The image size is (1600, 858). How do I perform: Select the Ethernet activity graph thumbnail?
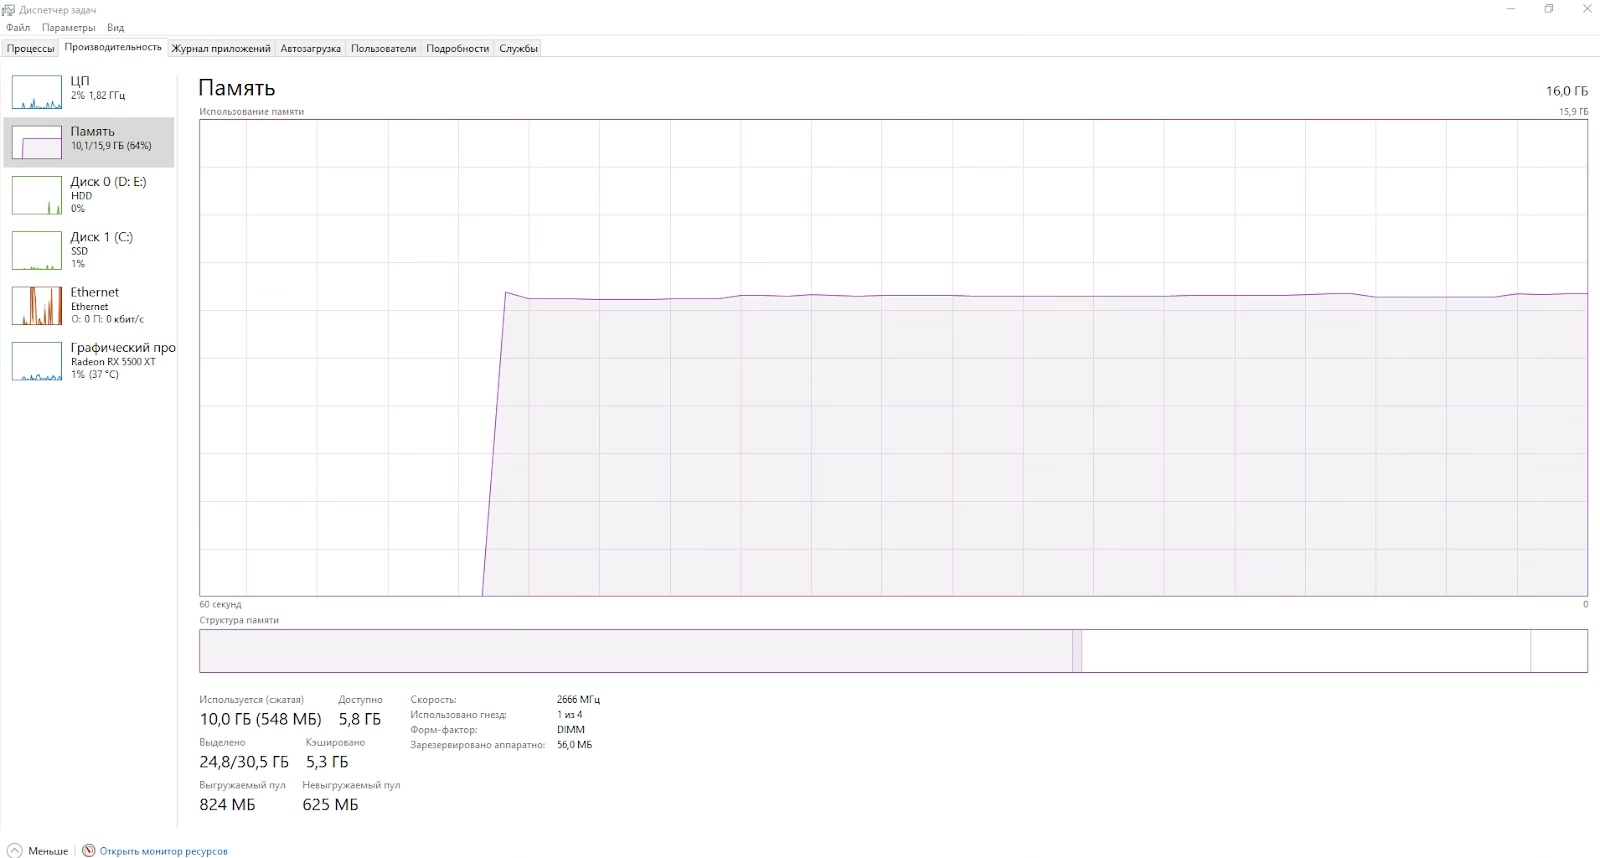pos(37,306)
